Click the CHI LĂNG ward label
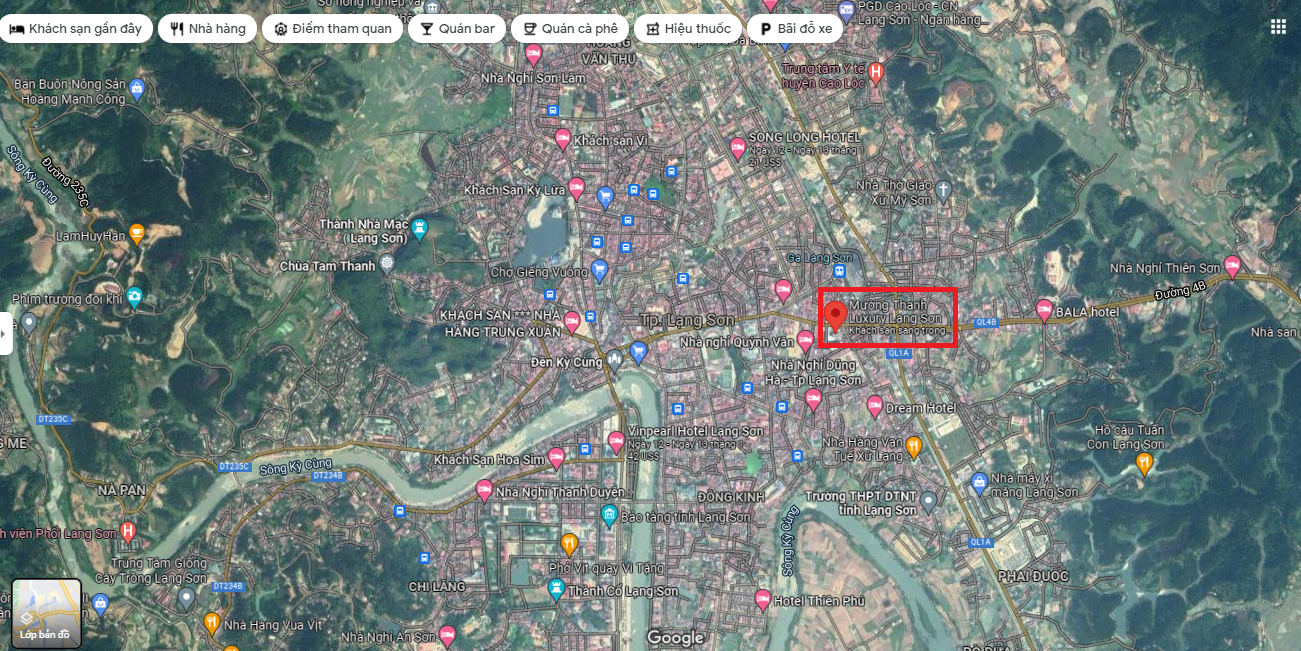 [x=437, y=585]
